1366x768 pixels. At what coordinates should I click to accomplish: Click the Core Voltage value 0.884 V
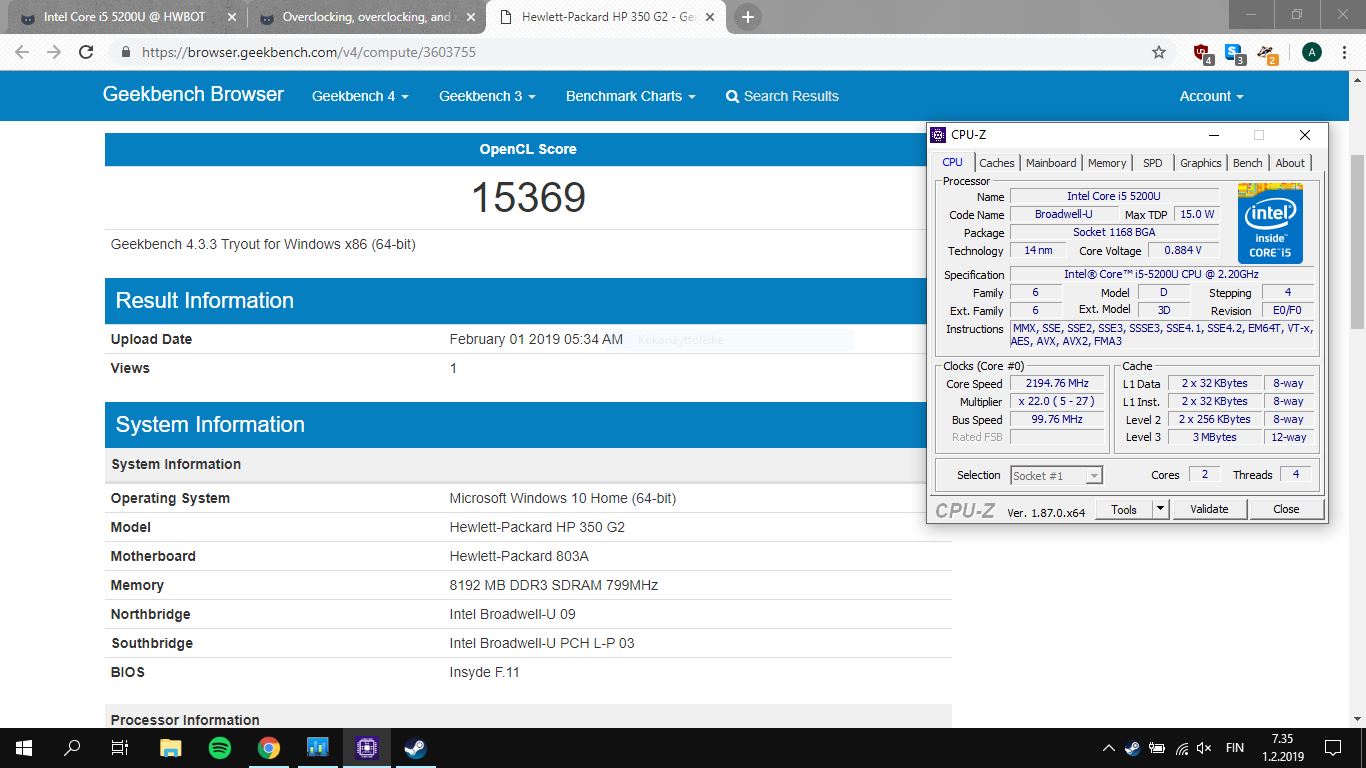[1183, 250]
